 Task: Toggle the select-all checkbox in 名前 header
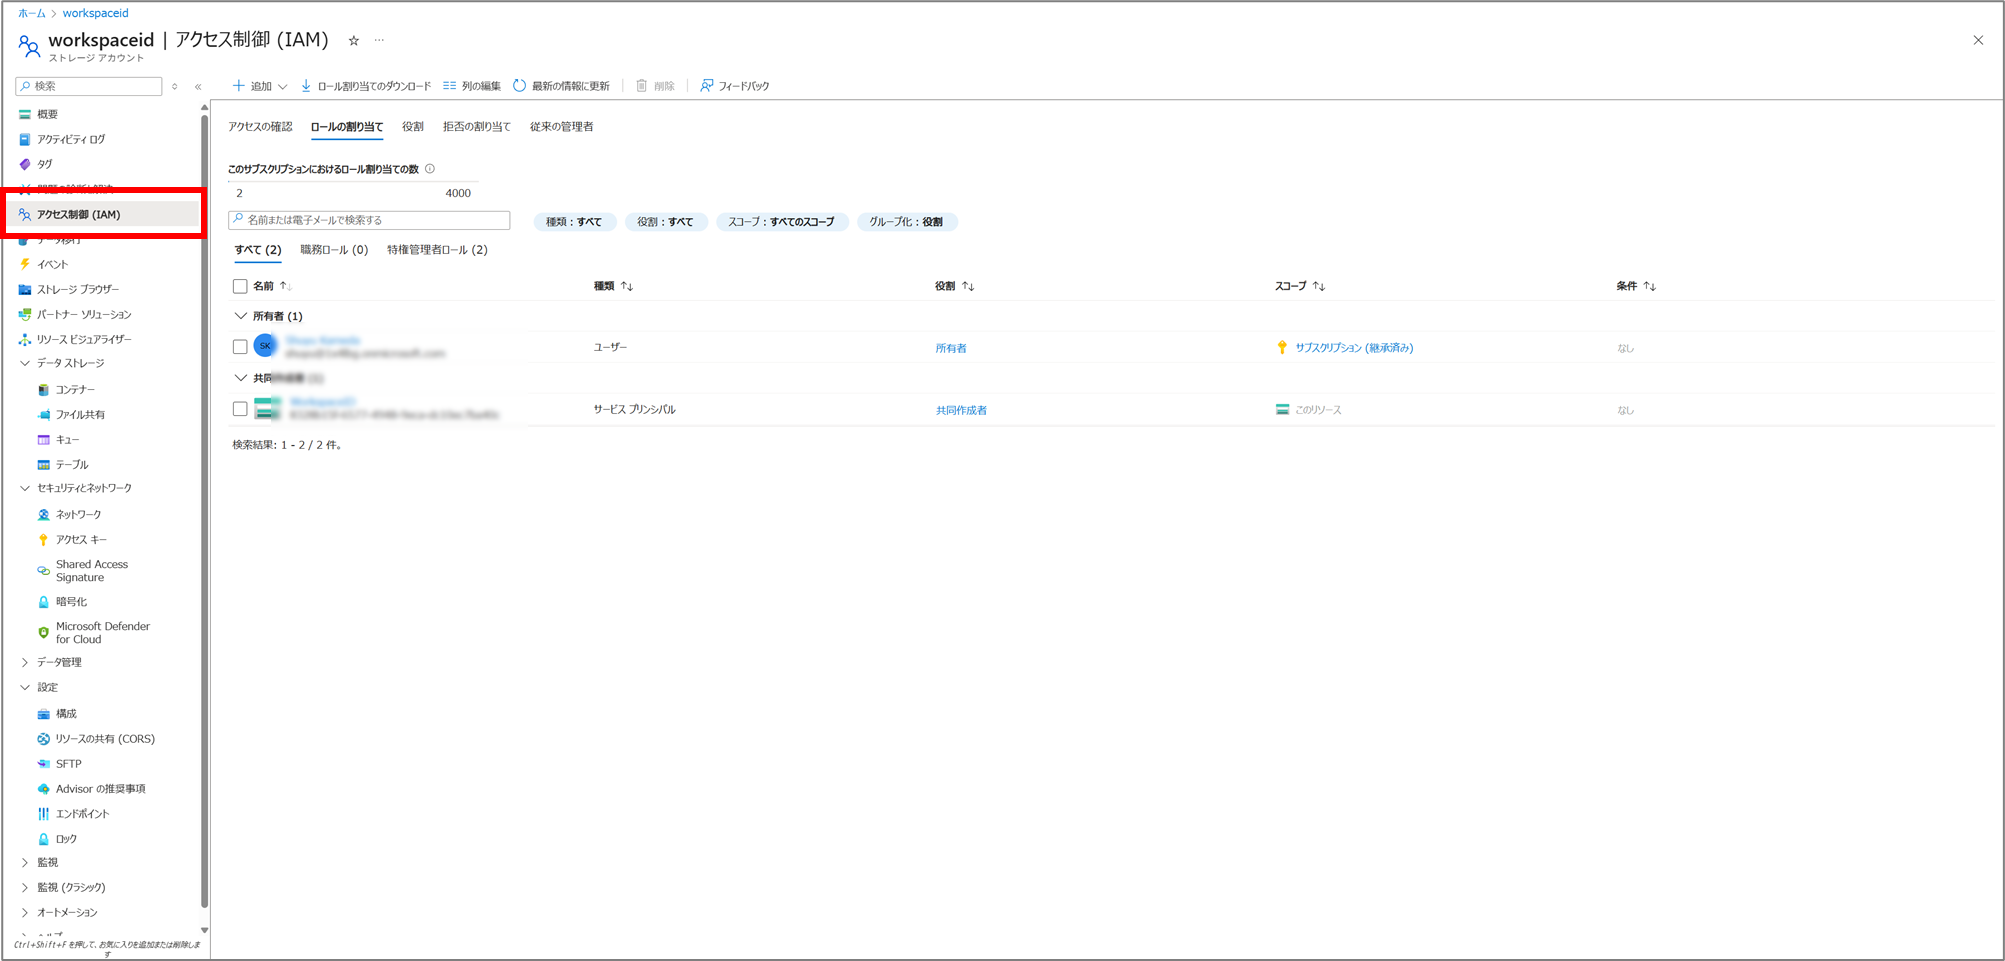tap(240, 286)
